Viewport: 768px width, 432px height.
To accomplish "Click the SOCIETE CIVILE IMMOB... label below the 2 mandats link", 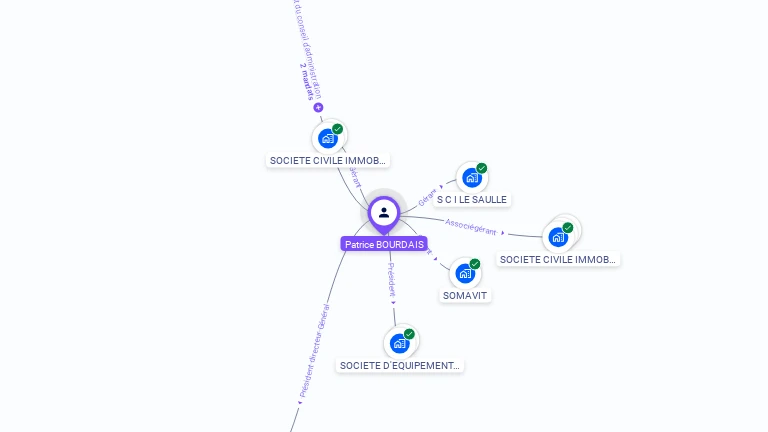I will pos(328,161).
